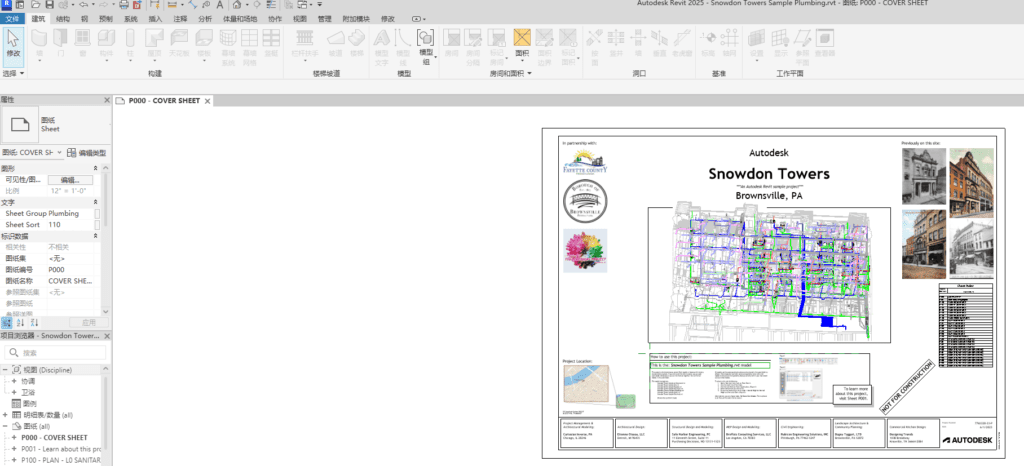The width and height of the screenshot is (1024, 466).
Task: Collapse the 图形 (Graphics) properties section
Action: tap(96, 168)
